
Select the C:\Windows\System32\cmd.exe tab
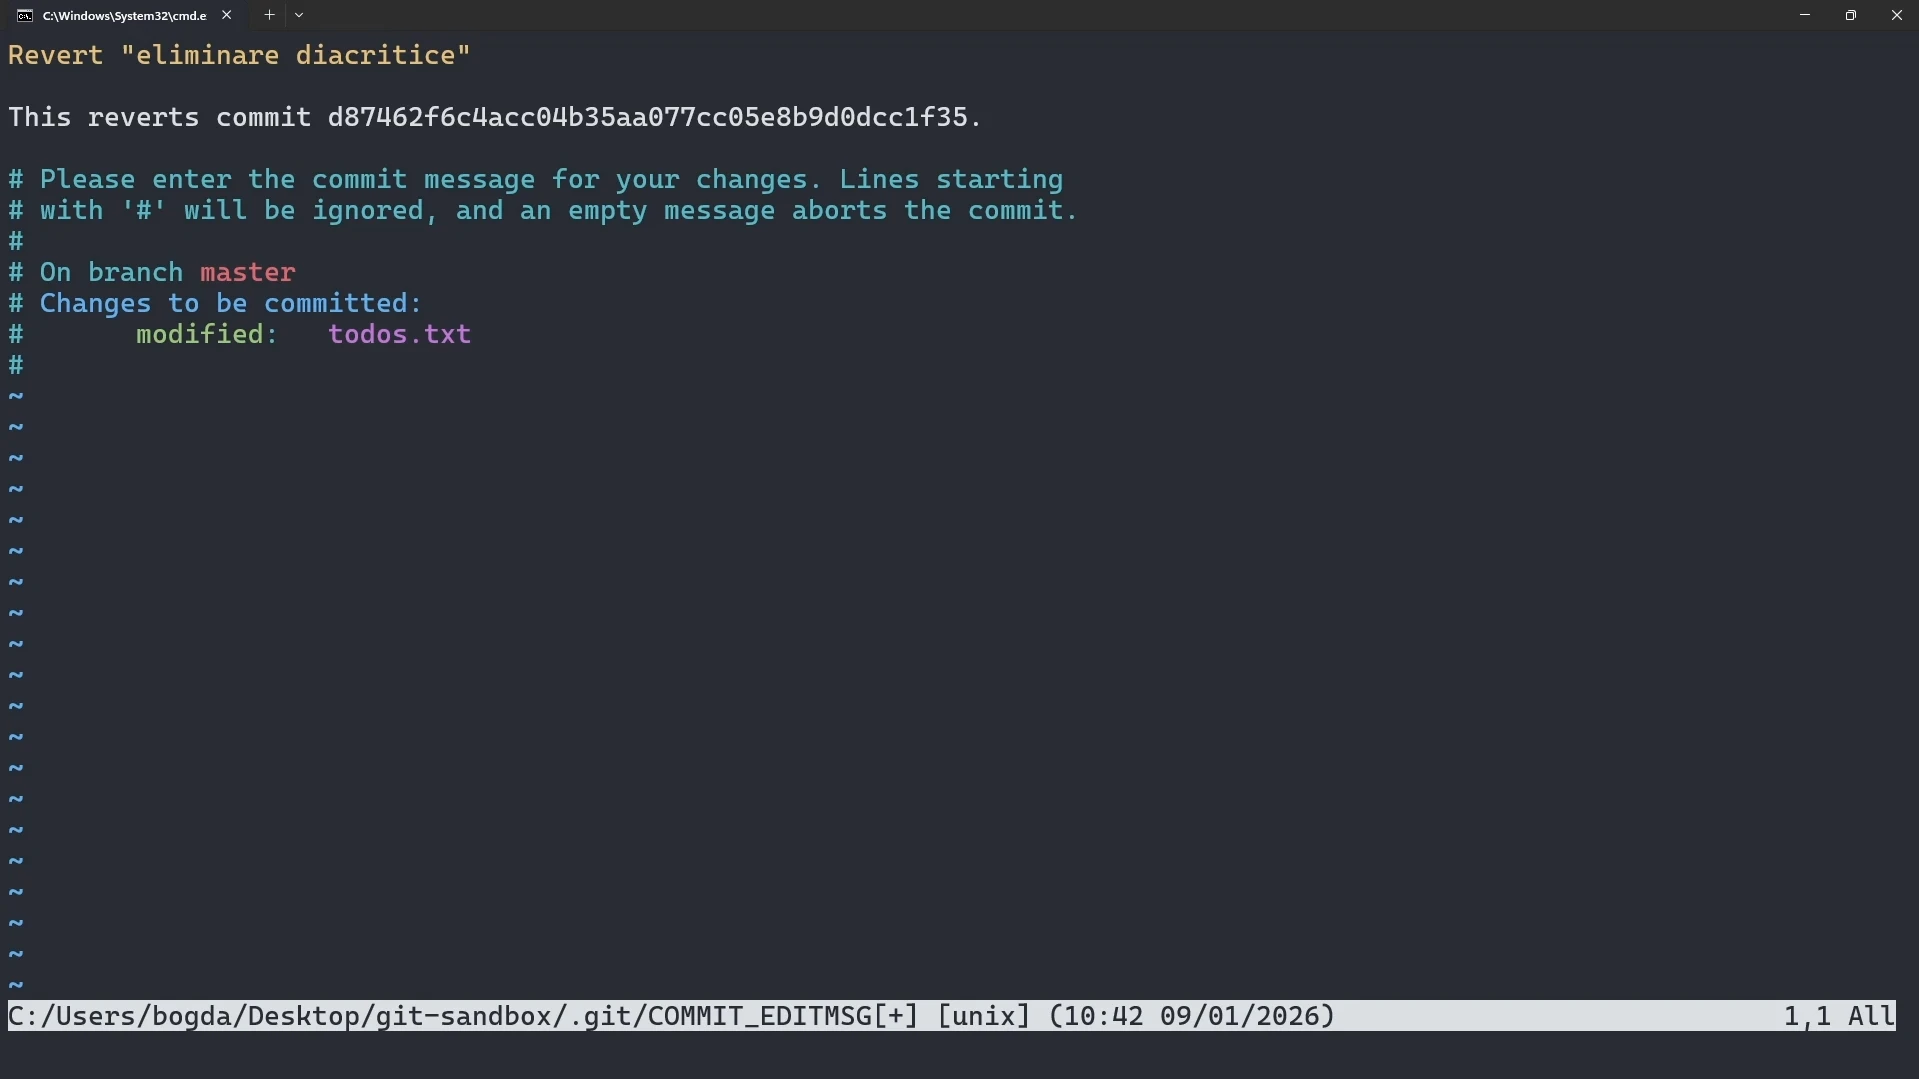pyautogui.click(x=124, y=15)
